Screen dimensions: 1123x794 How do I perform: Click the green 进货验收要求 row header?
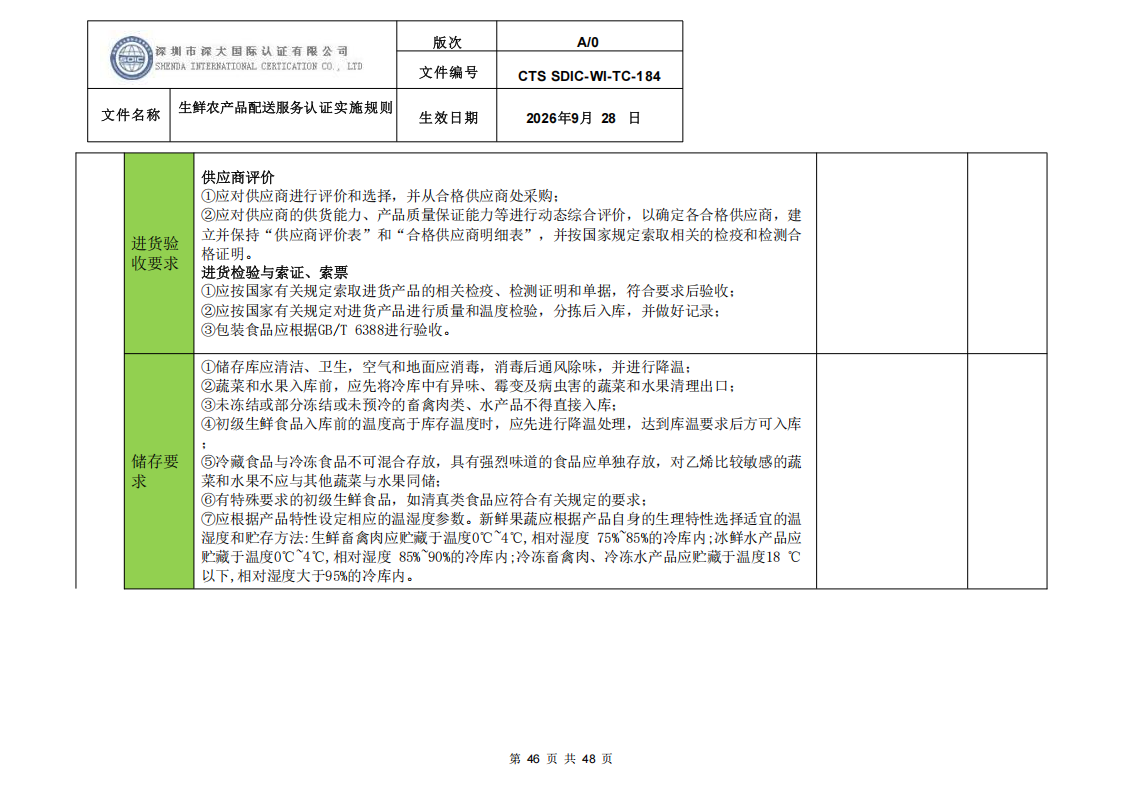pyautogui.click(x=159, y=253)
